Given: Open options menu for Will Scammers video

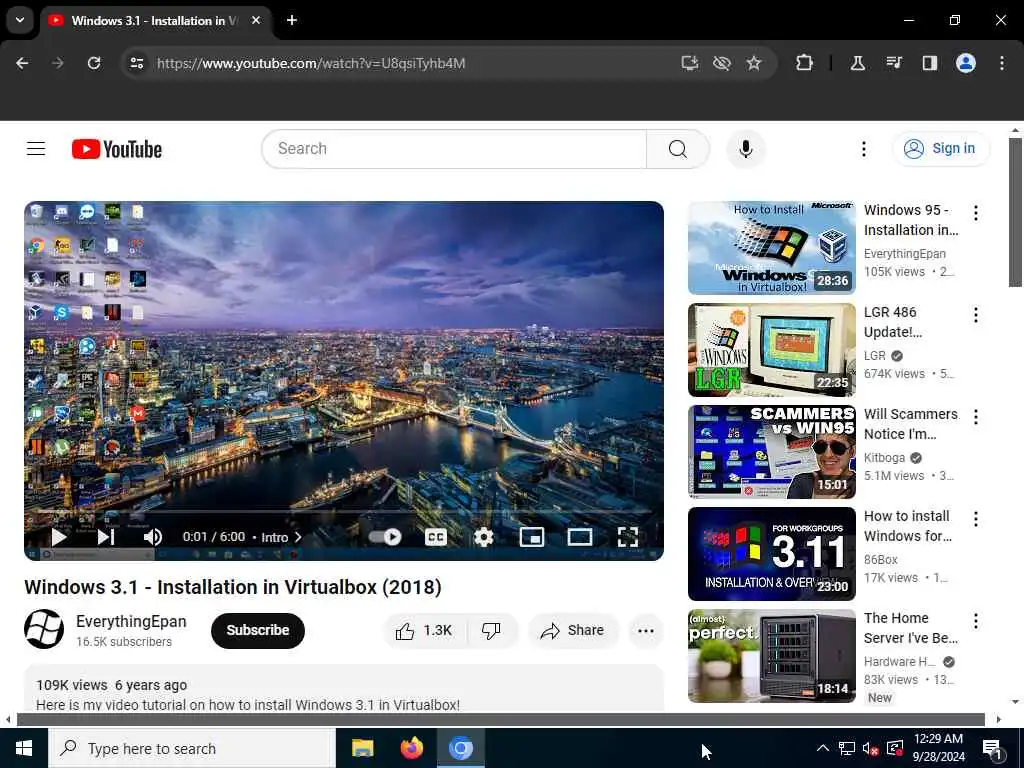Looking at the screenshot, I should click(975, 417).
